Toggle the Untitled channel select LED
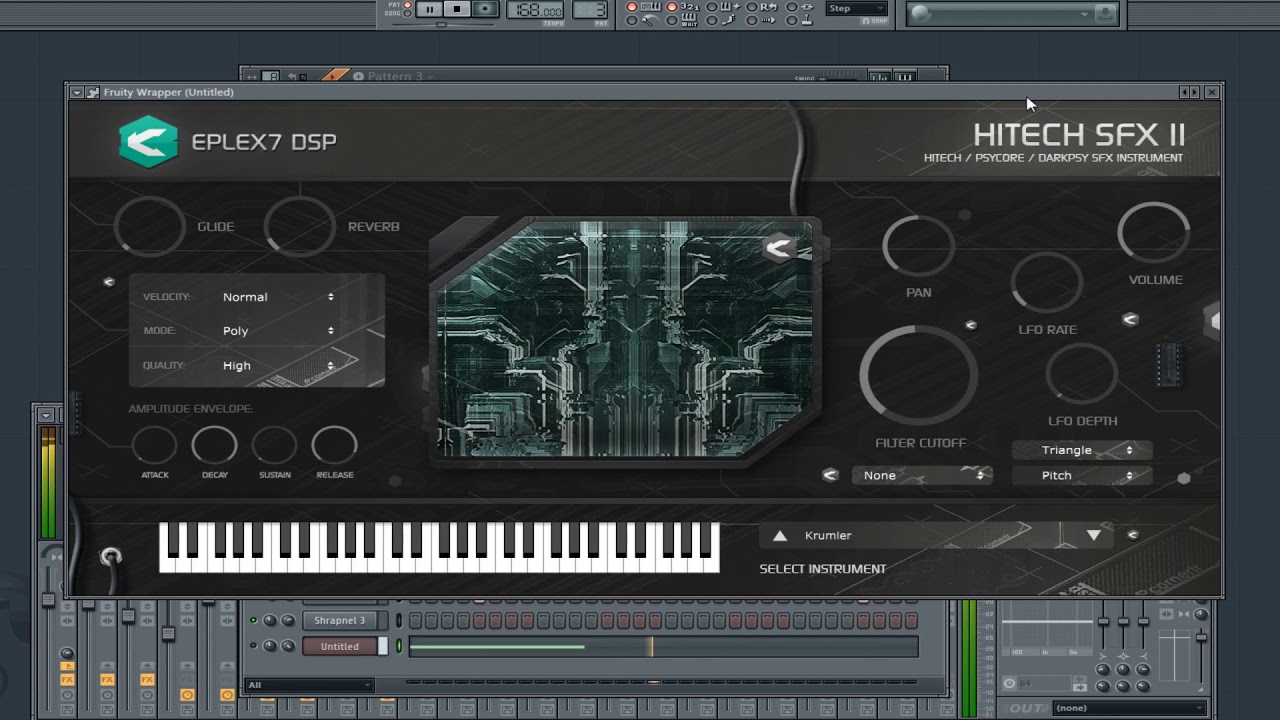The width and height of the screenshot is (1280, 720). (x=399, y=647)
